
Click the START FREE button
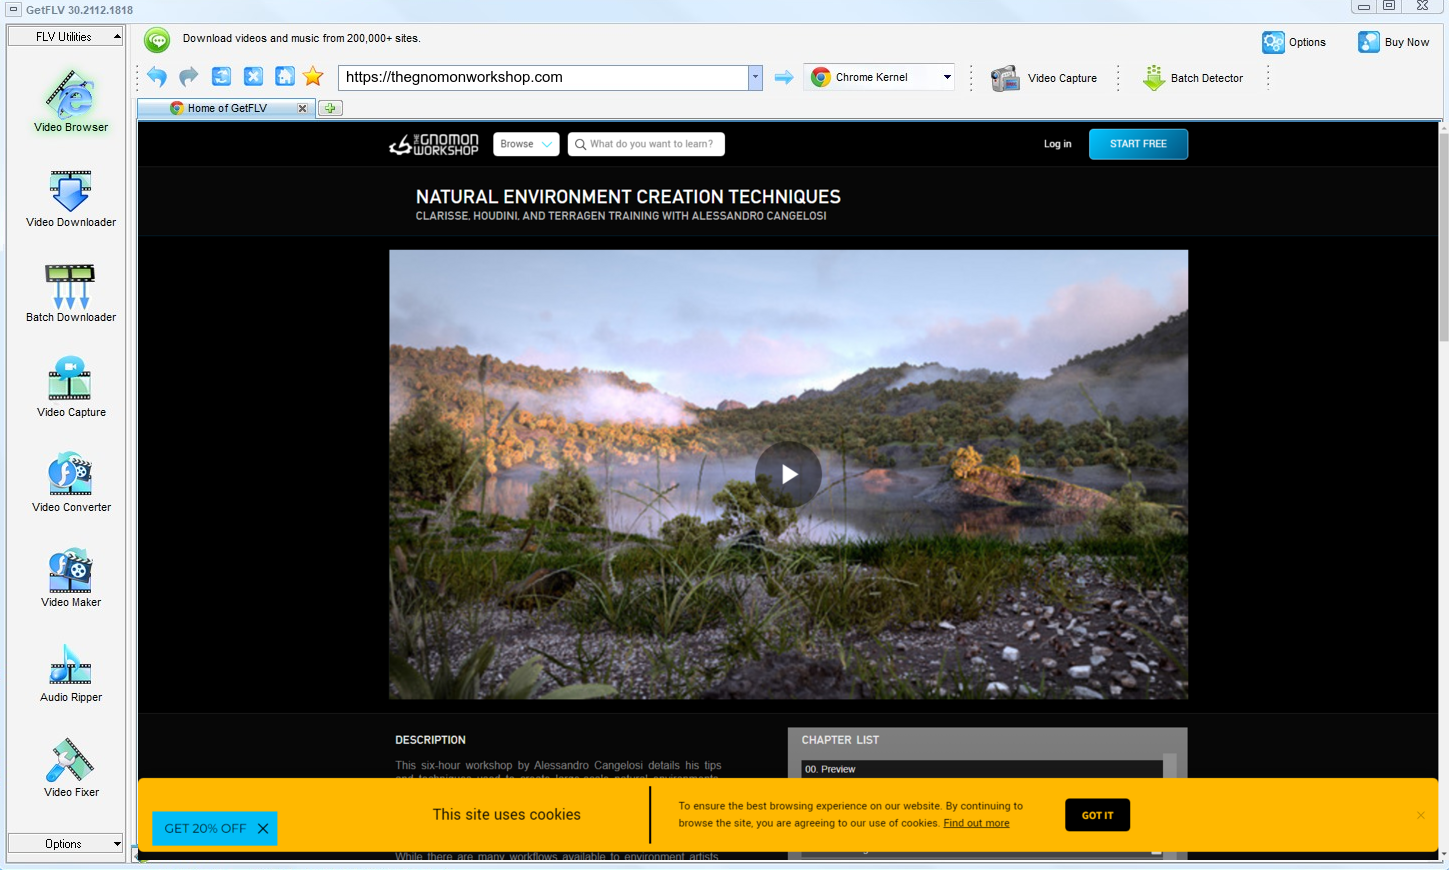1138,144
